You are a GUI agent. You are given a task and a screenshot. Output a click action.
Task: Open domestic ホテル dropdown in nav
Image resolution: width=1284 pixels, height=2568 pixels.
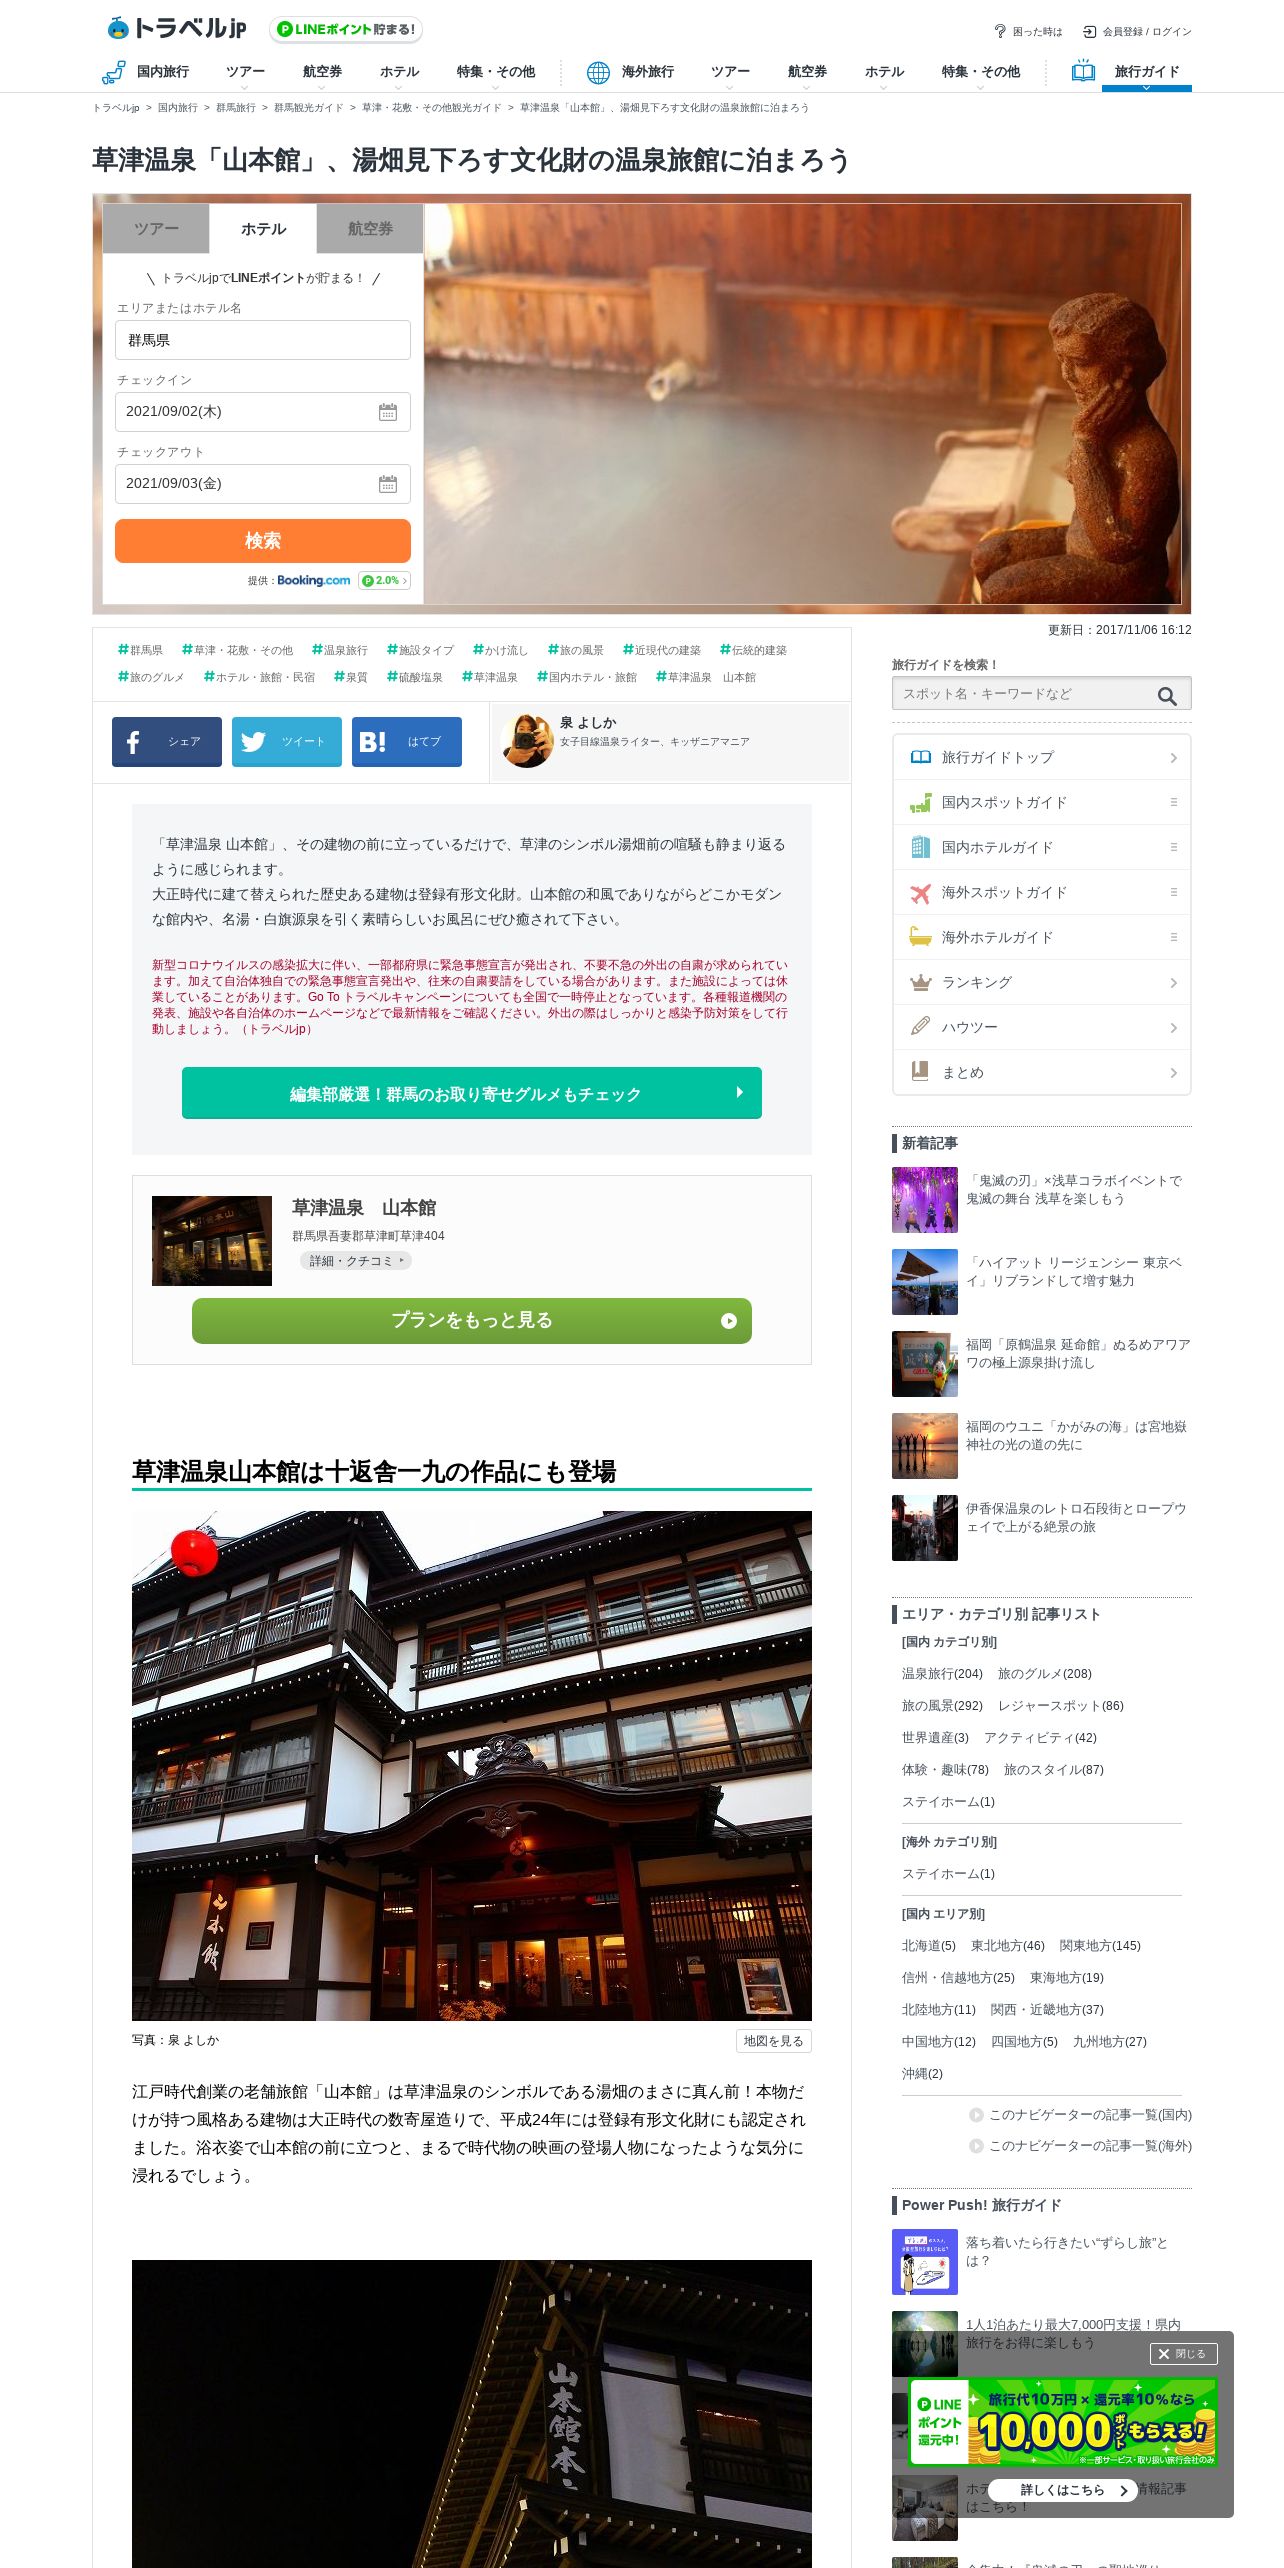(399, 73)
